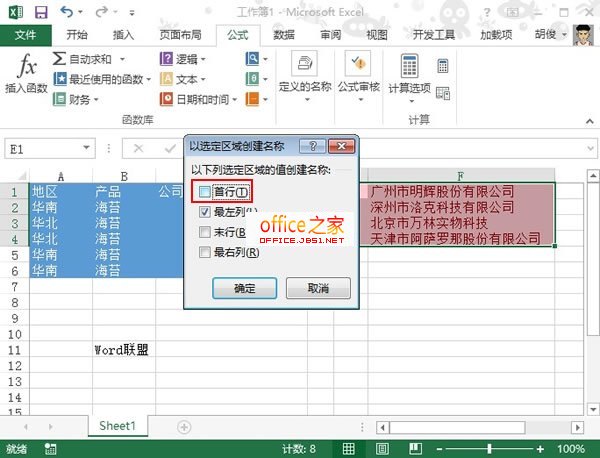
Task: Click the AutoSum sigma icon
Action: [x=59, y=59]
